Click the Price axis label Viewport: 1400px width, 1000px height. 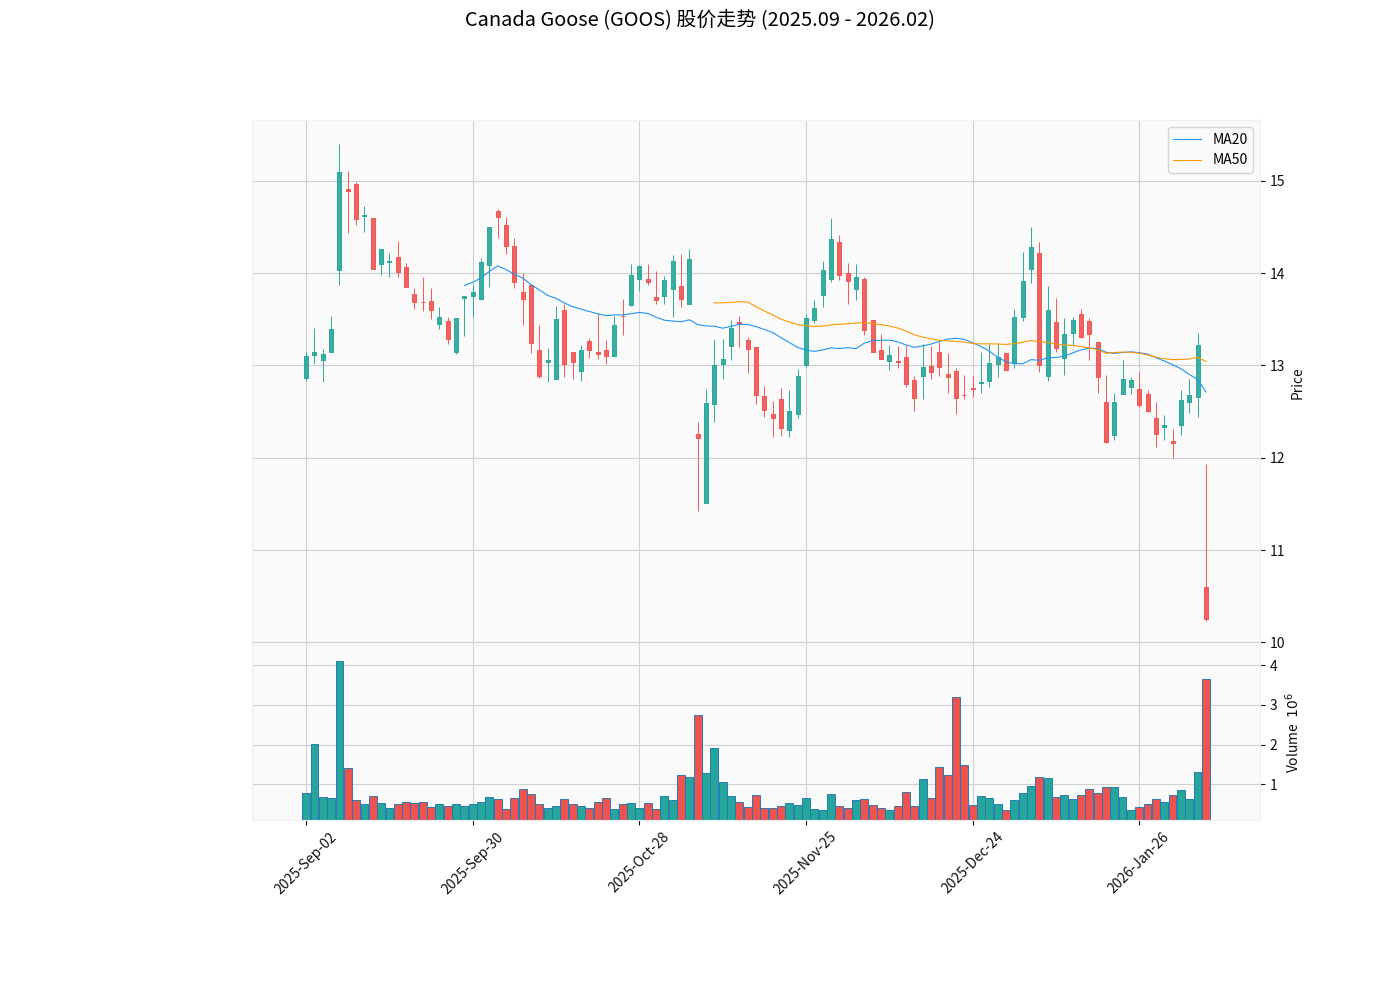coord(1297,385)
